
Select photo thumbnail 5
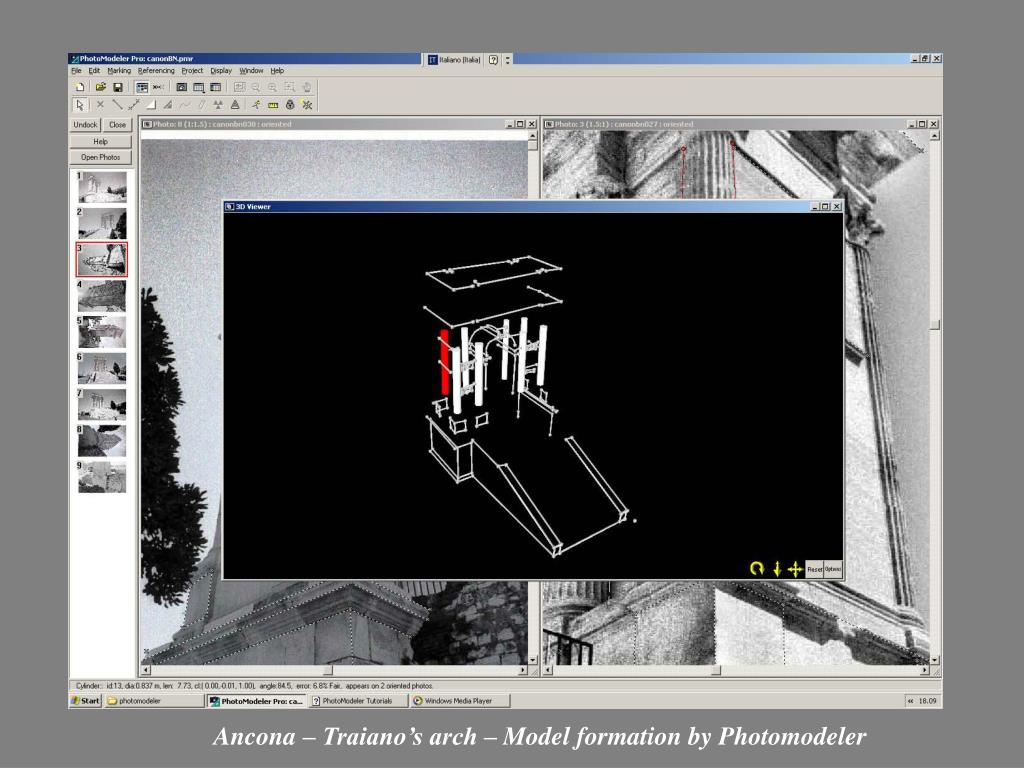(x=102, y=332)
